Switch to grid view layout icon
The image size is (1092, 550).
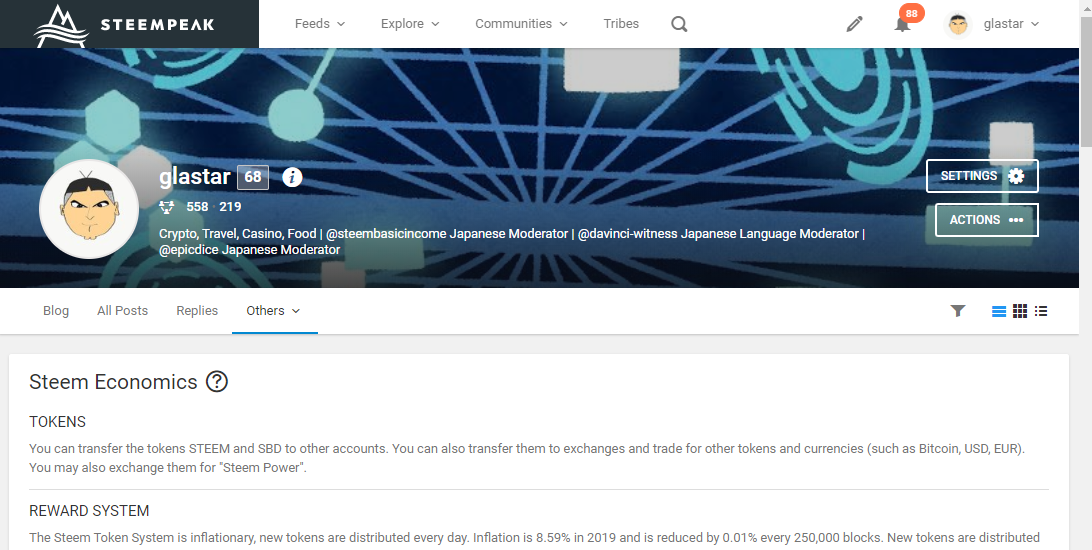pos(1020,311)
